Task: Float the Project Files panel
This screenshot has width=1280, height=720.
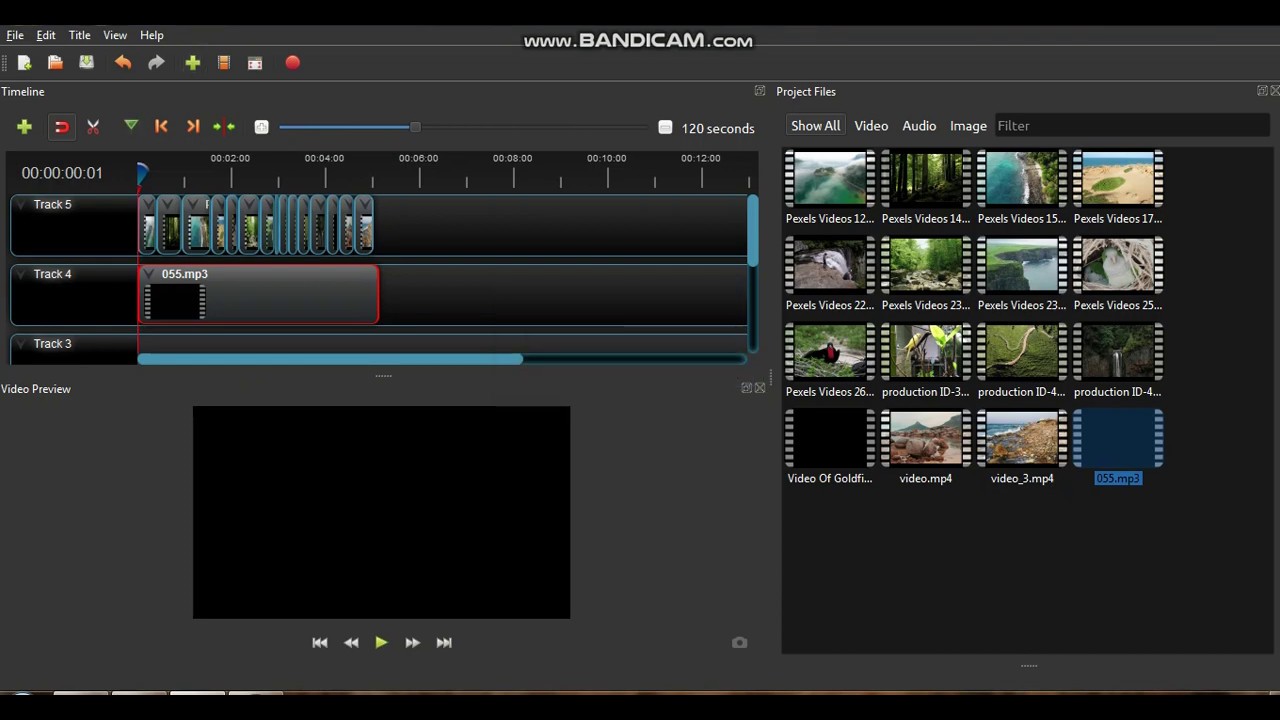Action: [1262, 91]
